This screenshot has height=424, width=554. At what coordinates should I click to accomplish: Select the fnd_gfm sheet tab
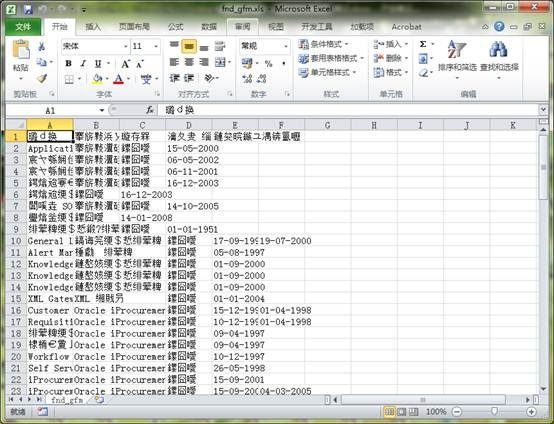[x=67, y=400]
